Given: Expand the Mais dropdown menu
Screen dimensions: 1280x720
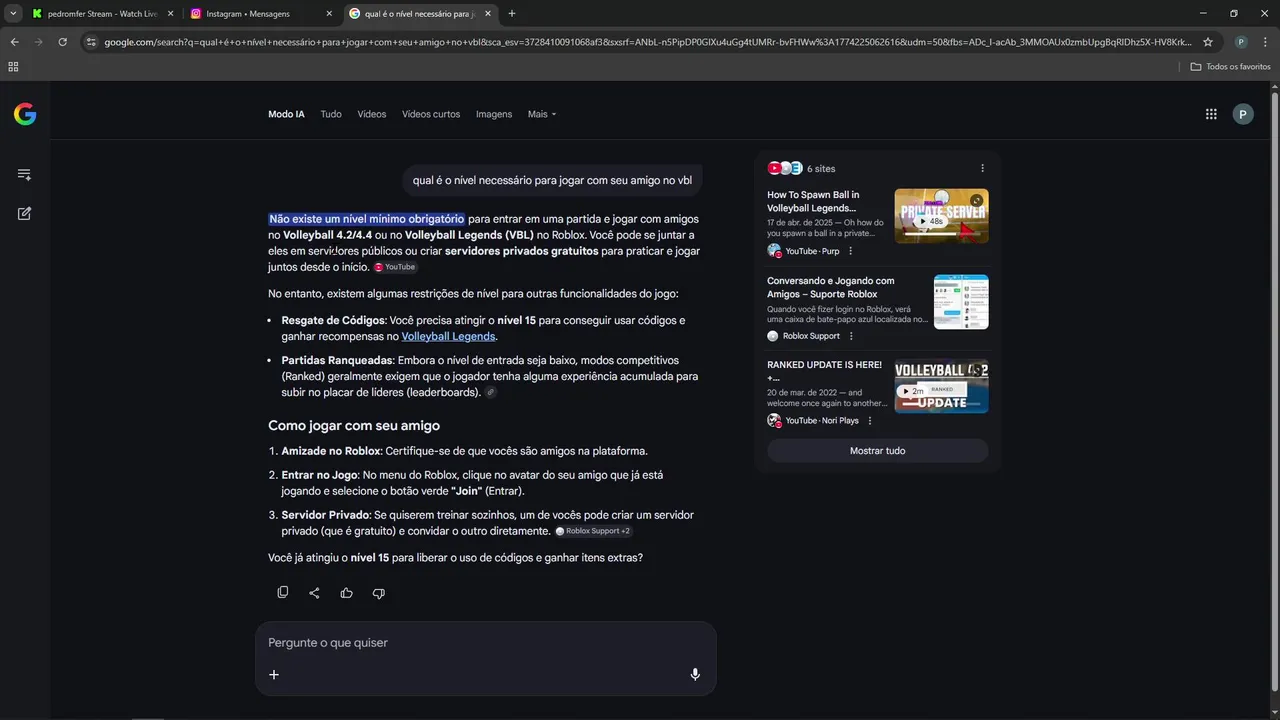Looking at the screenshot, I should click(x=542, y=114).
